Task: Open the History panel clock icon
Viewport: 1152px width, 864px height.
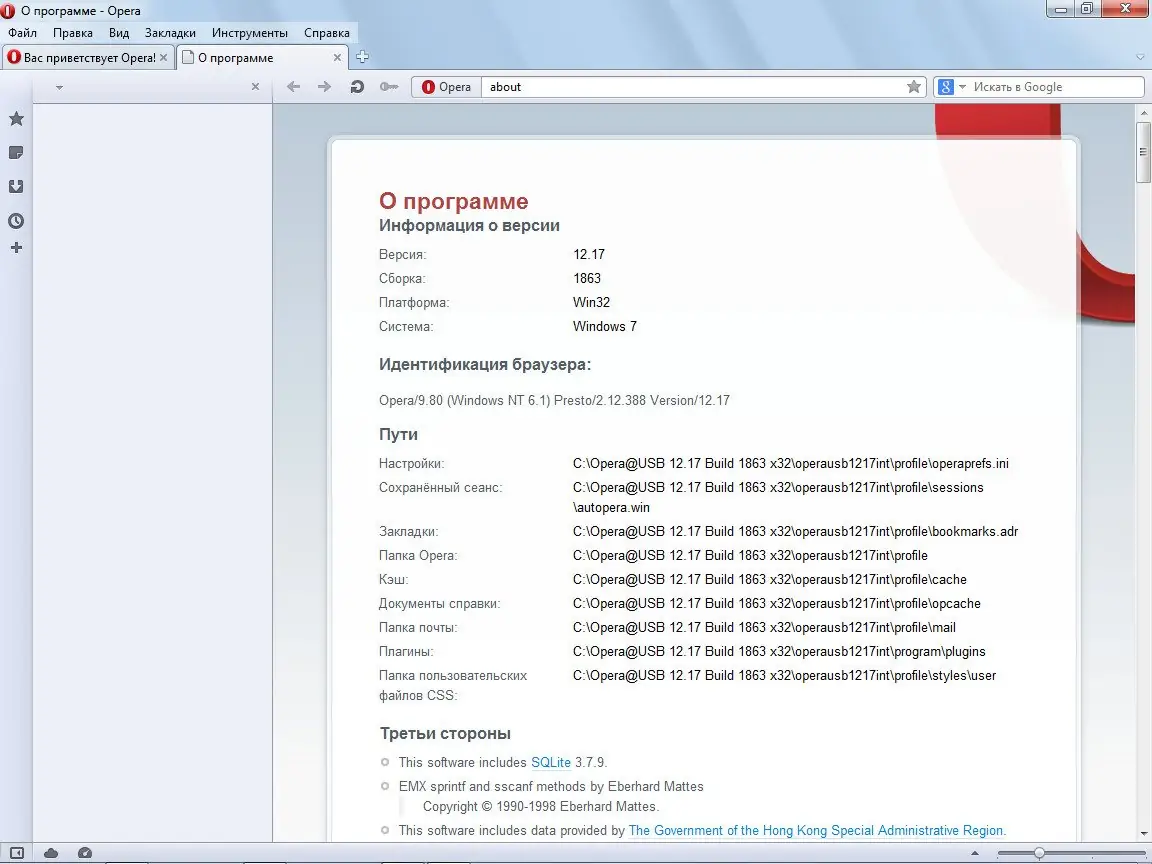Action: [16, 220]
